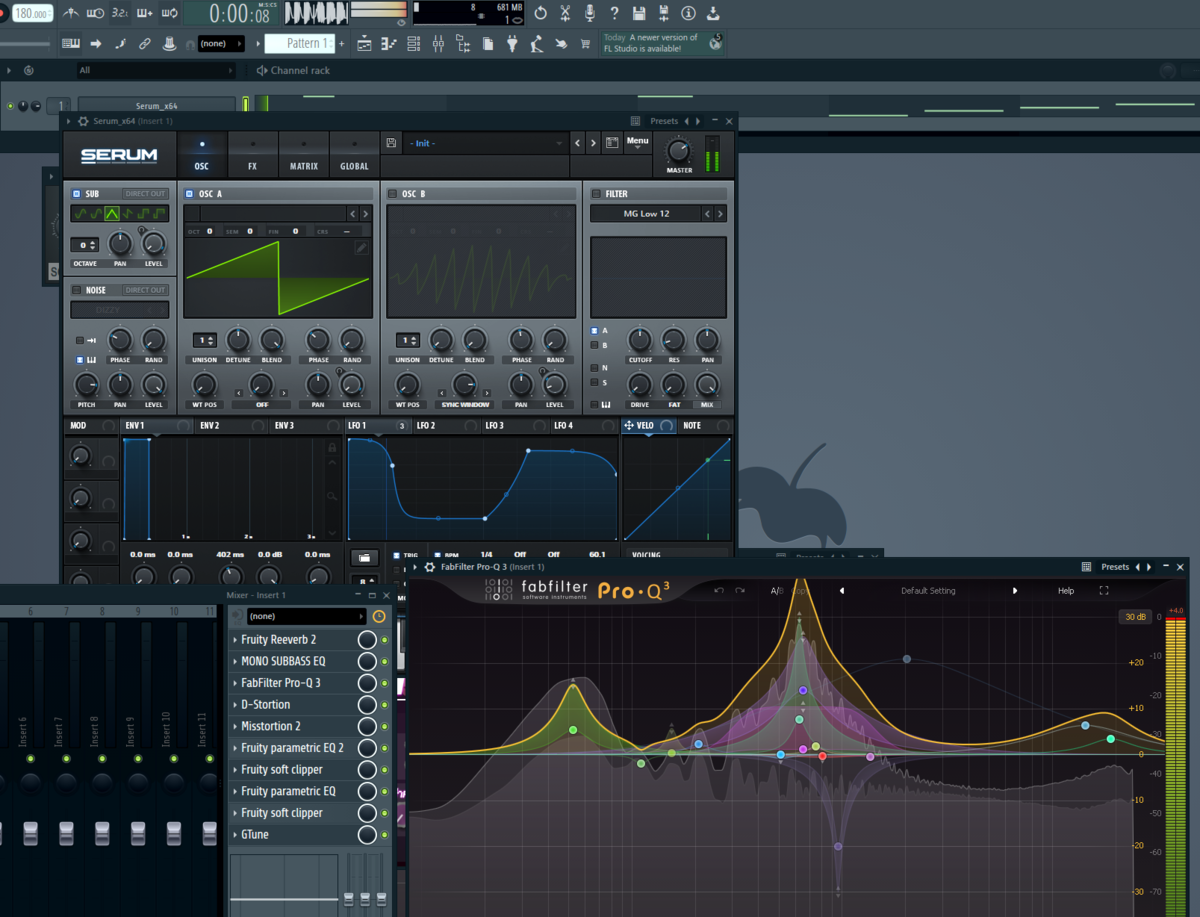This screenshot has height=917, width=1200.
Task: Click the typing keyboard to piano icon
Action: coord(71,44)
